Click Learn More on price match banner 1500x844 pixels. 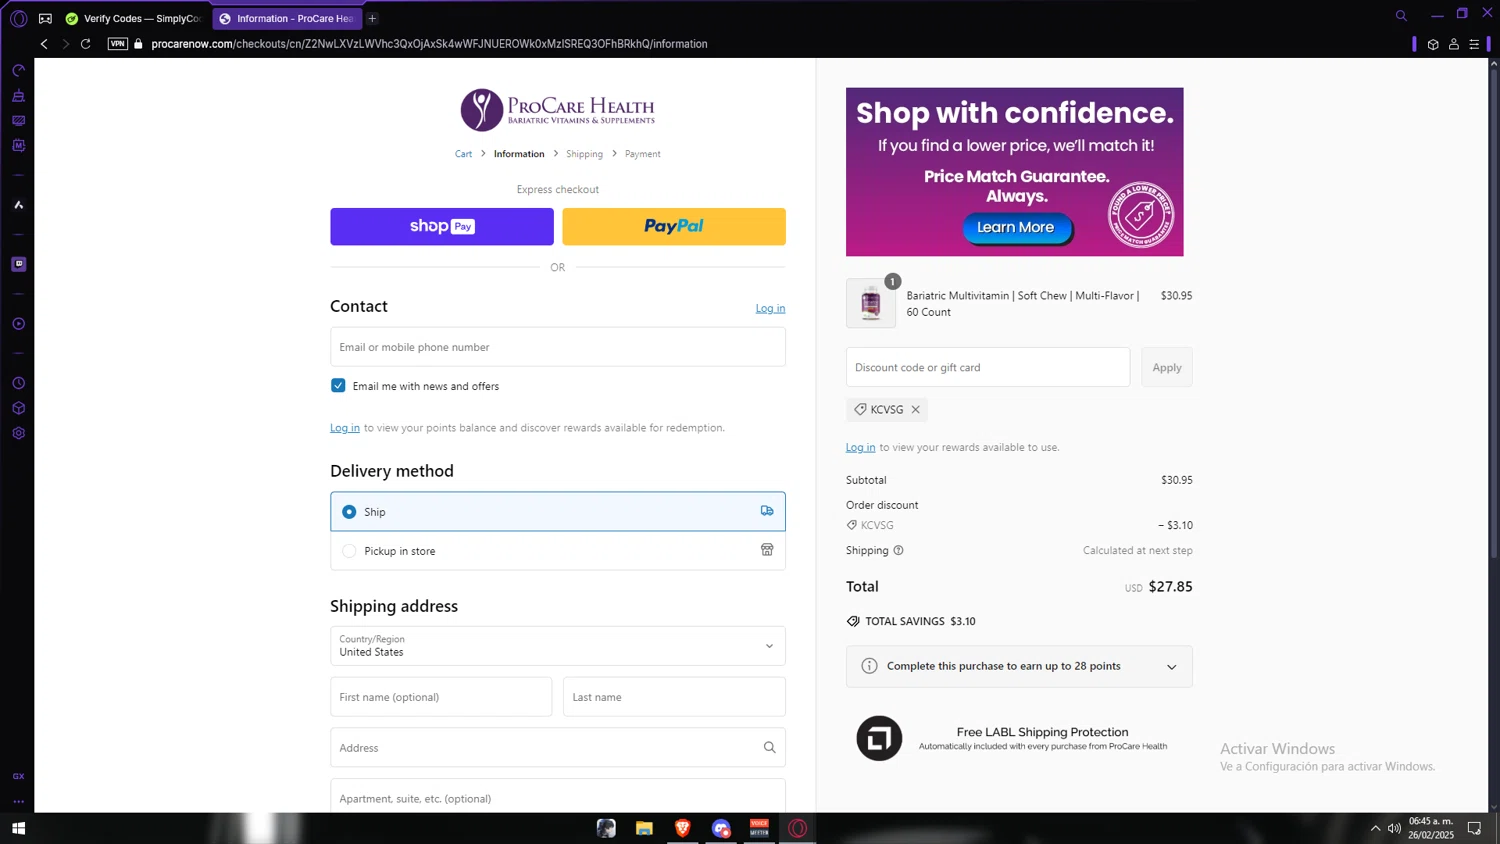point(1016,228)
